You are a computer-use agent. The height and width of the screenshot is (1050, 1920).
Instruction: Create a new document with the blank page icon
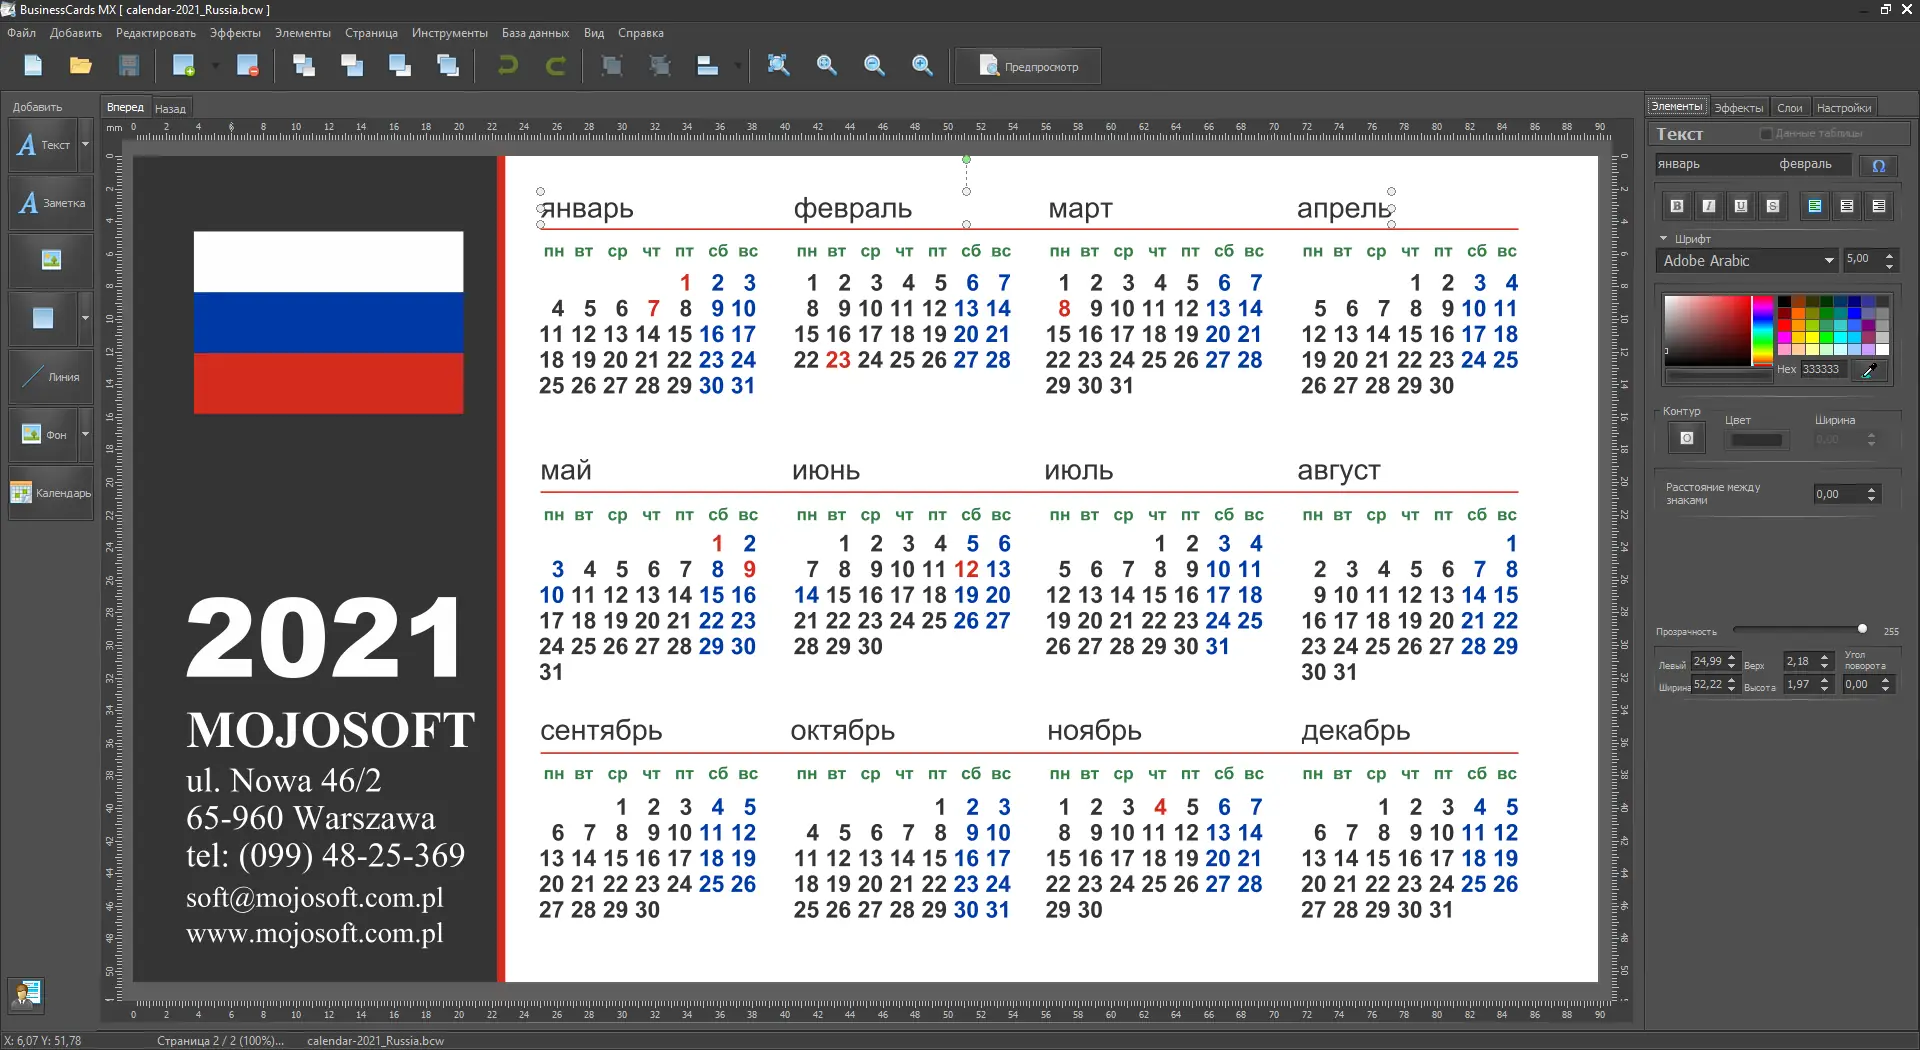pos(33,66)
